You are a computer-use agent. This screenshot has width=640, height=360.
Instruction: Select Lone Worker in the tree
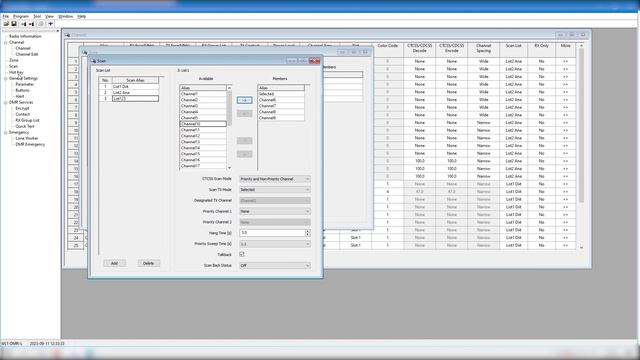click(x=27, y=138)
